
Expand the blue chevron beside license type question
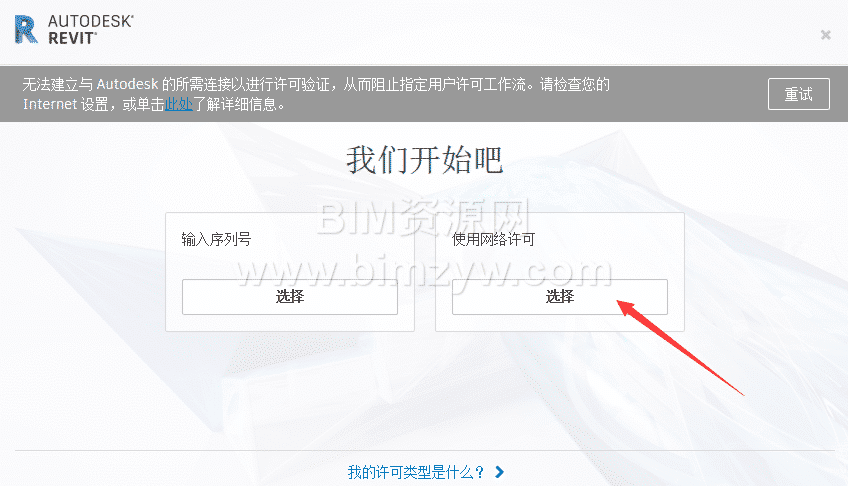pyautogui.click(x=499, y=472)
